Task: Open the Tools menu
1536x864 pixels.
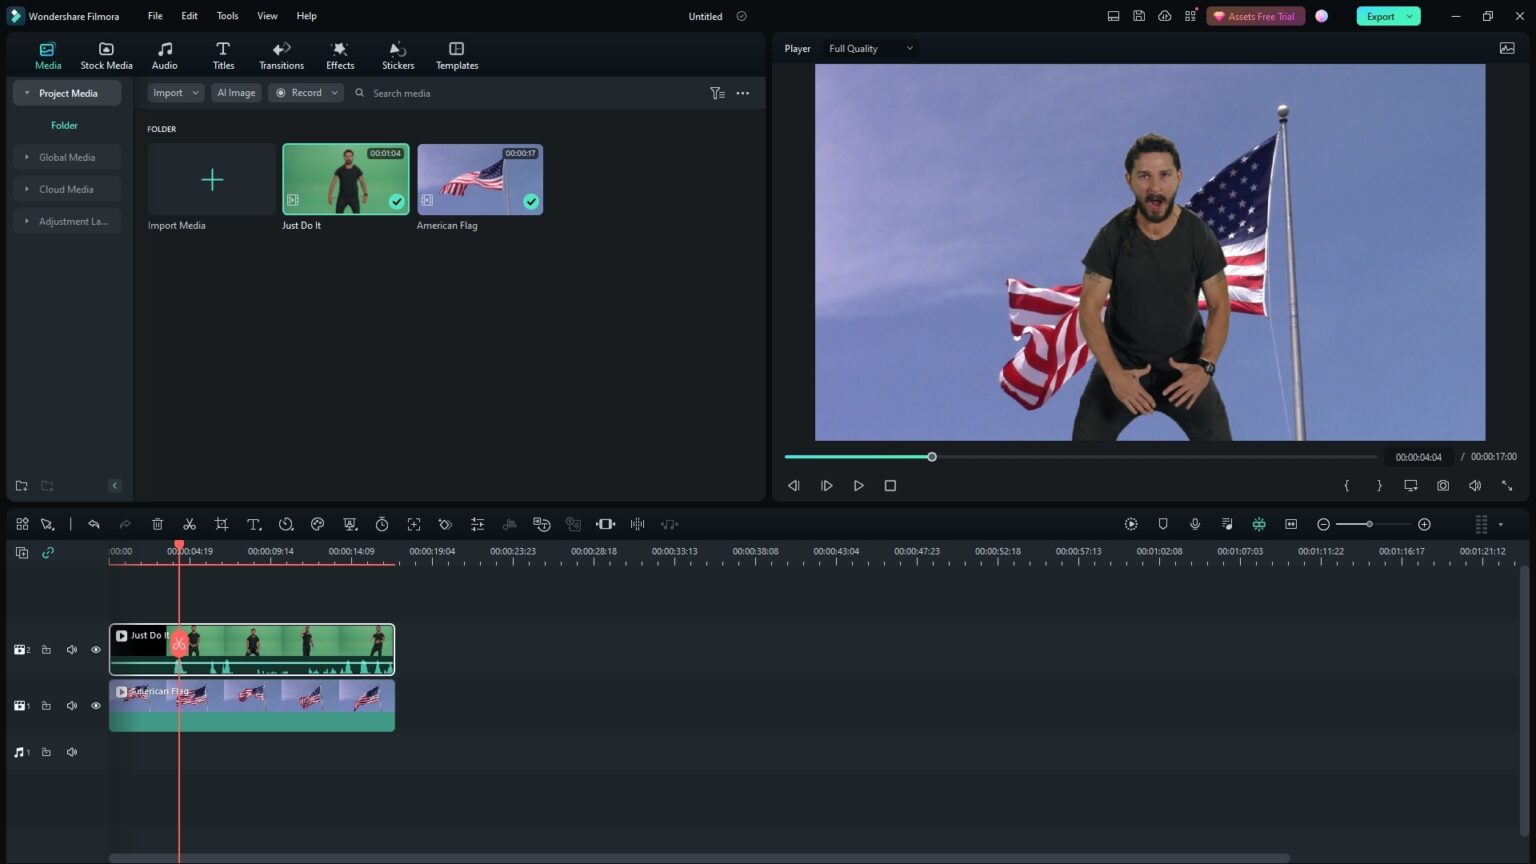Action: pos(227,16)
